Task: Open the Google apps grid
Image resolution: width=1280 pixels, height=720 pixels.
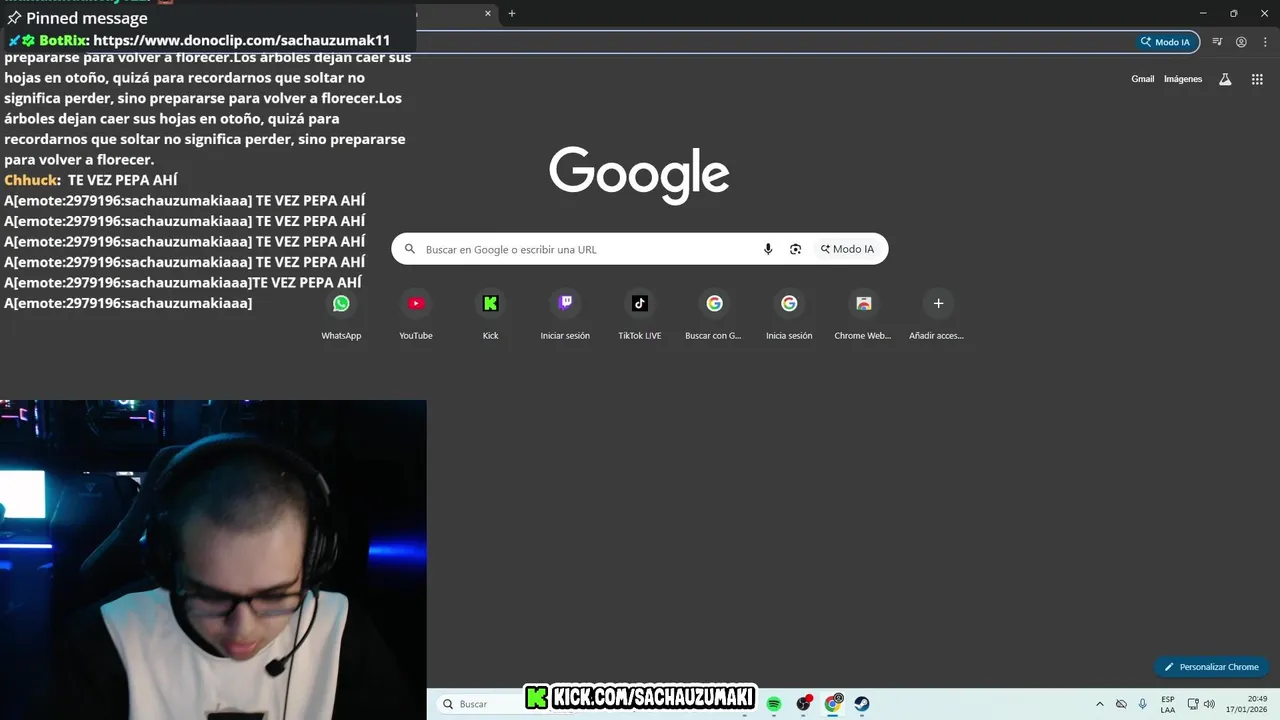Action: tap(1257, 79)
